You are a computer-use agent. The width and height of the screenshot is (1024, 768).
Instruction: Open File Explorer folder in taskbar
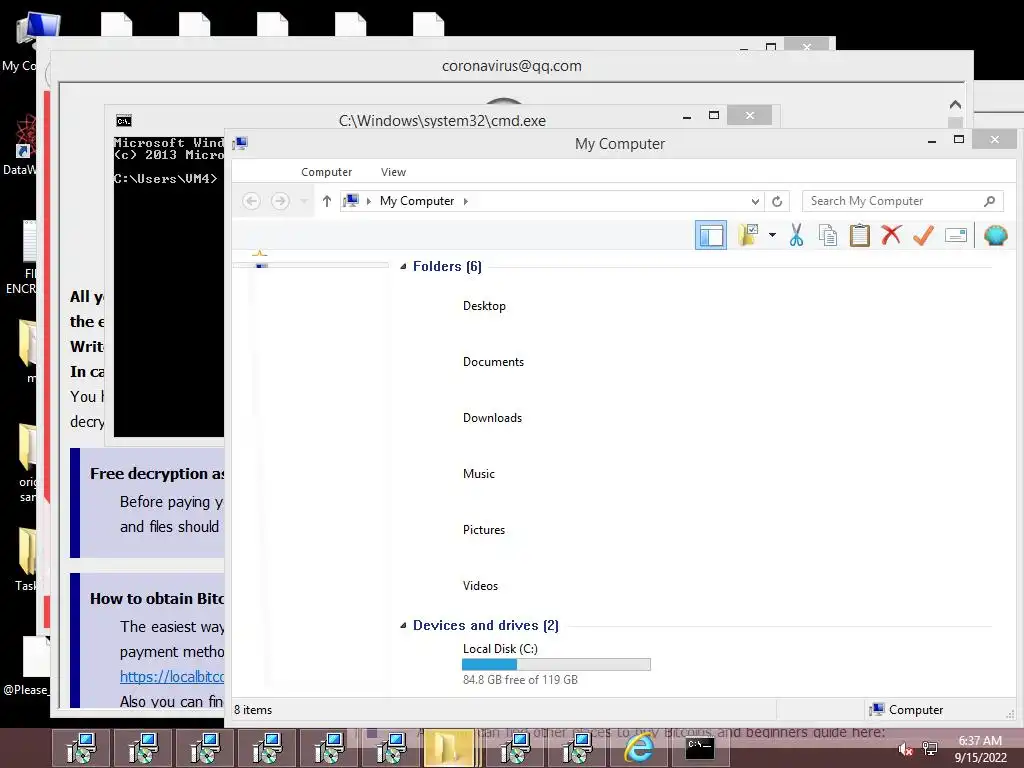tap(449, 748)
